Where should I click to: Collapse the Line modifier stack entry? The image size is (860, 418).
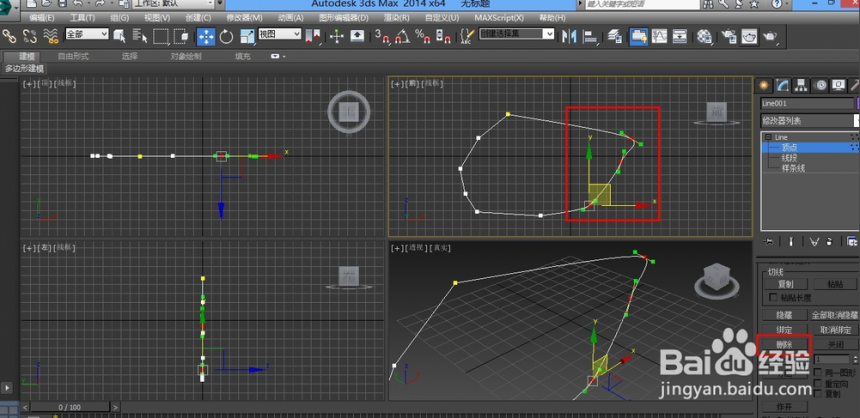click(x=768, y=137)
